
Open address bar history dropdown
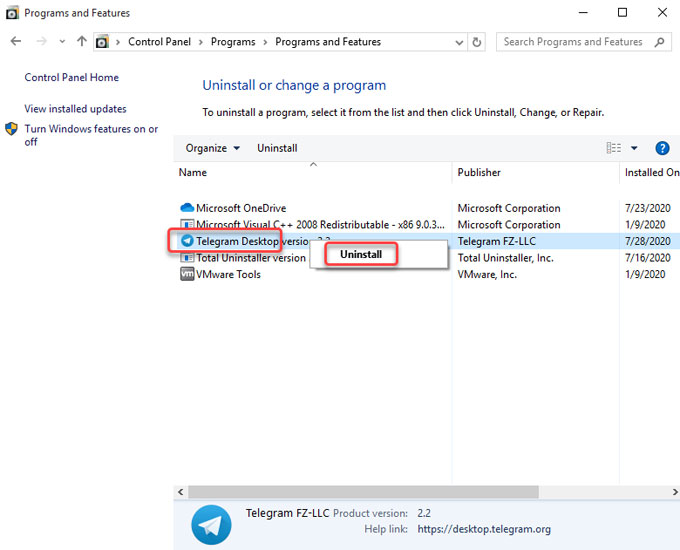click(459, 42)
